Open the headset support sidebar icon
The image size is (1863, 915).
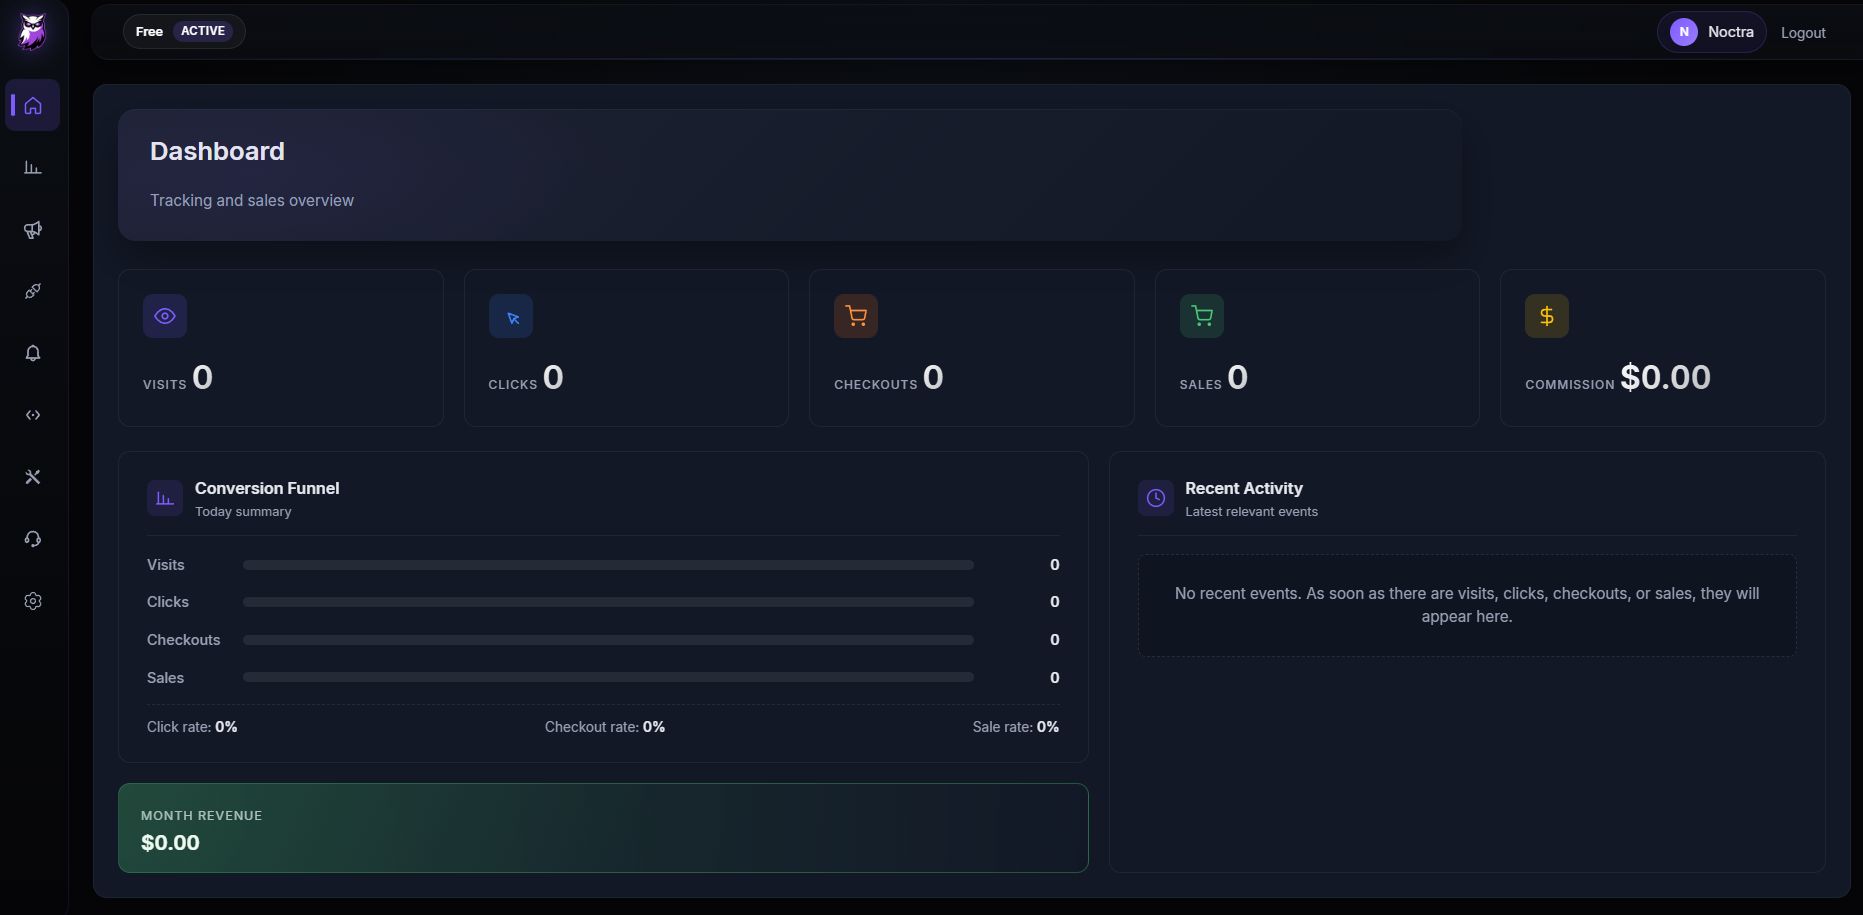coord(33,539)
